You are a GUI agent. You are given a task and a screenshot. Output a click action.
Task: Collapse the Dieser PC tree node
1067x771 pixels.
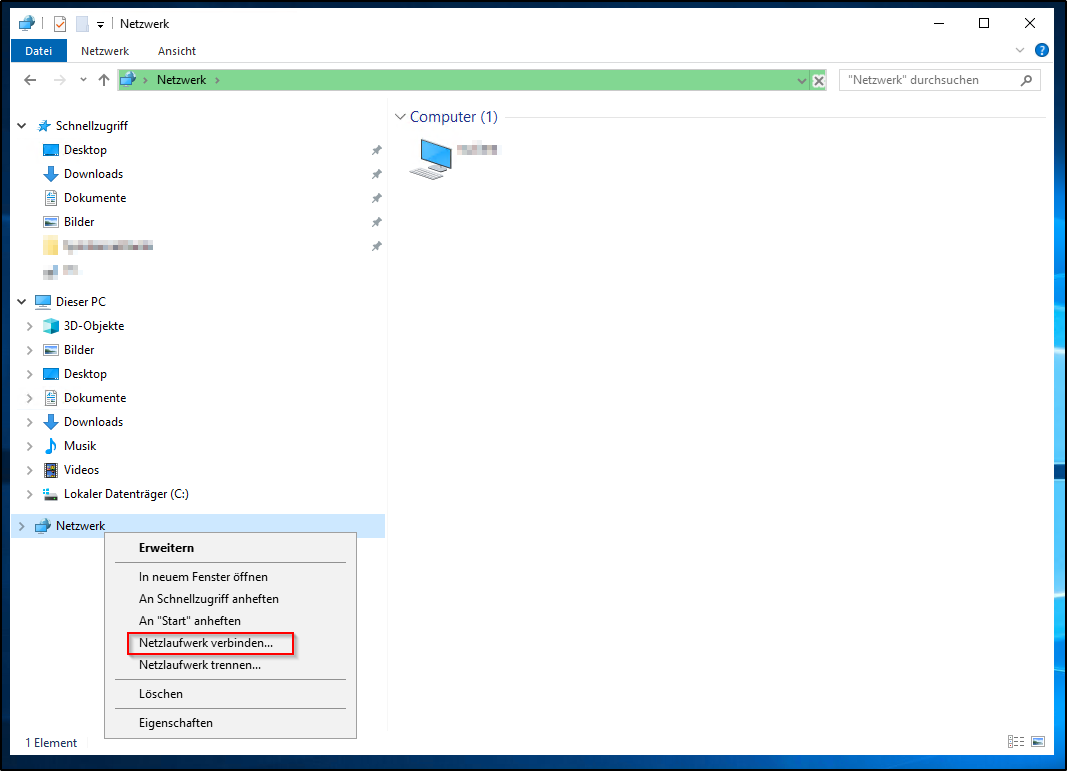pos(21,302)
